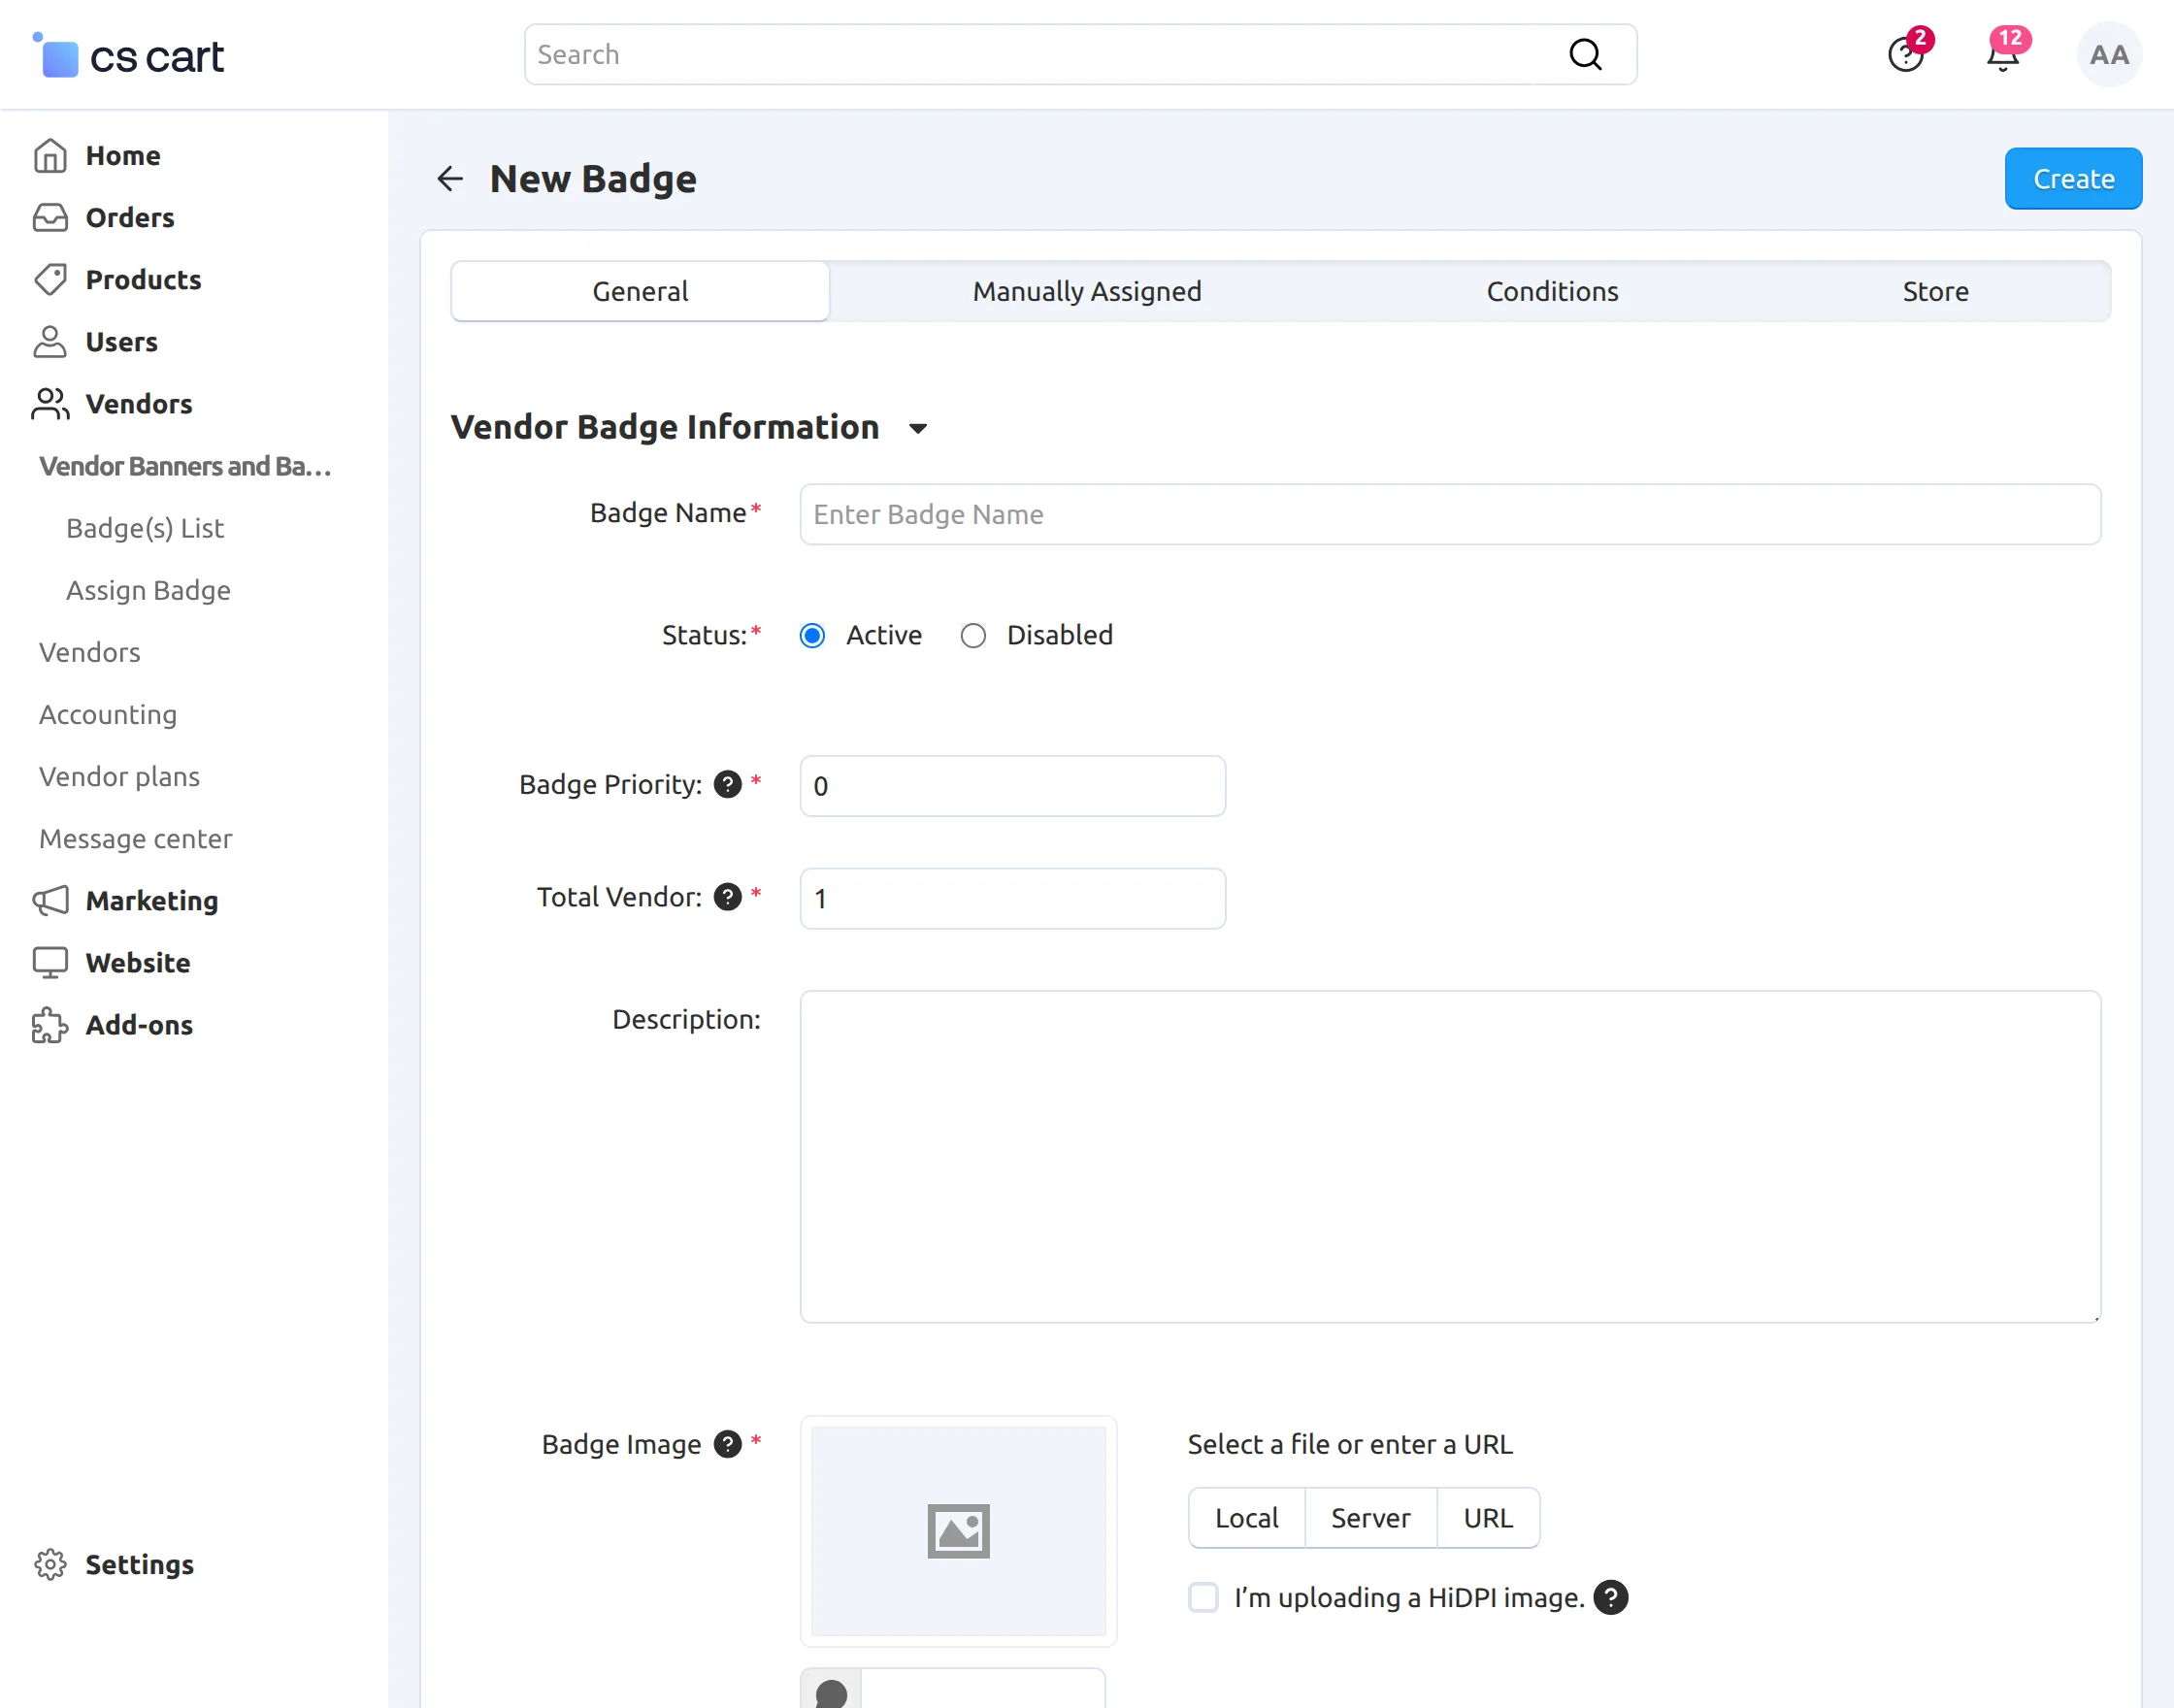Viewport: 2174px width, 1708px height.
Task: Click the Total Vendor help tooltip icon
Action: [727, 897]
